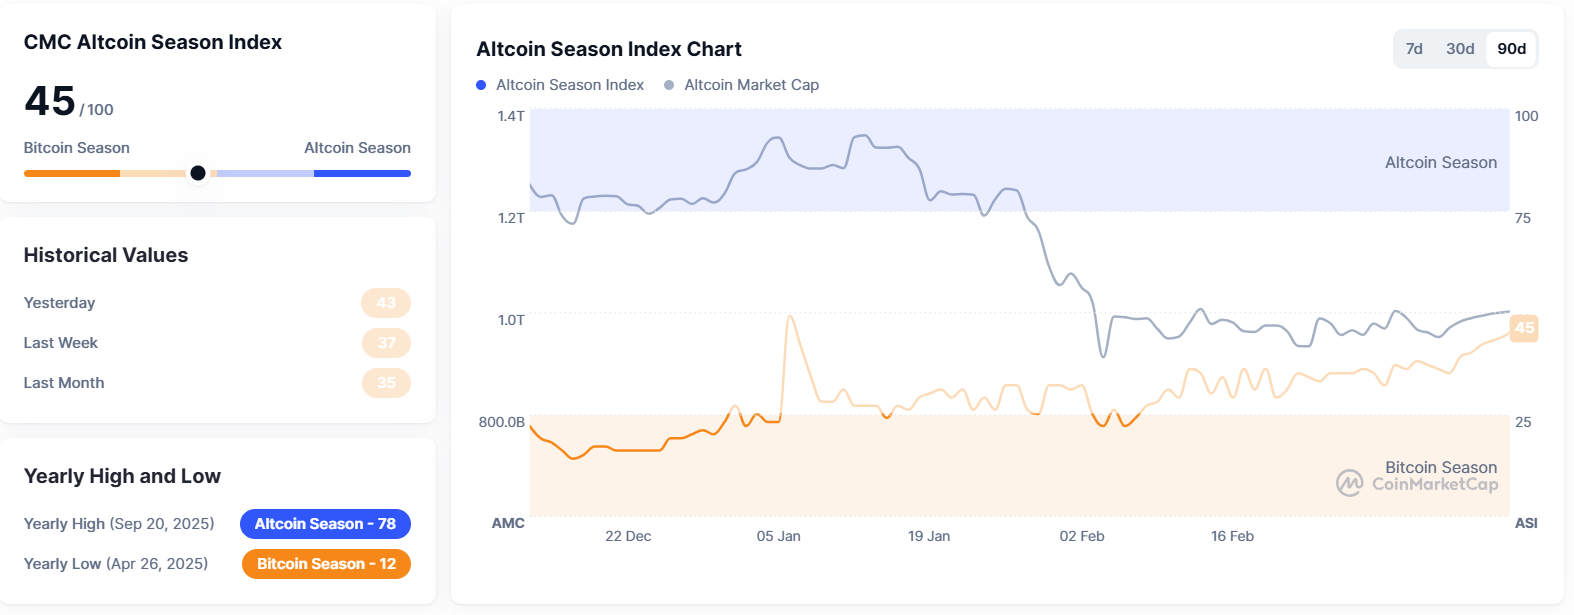Click Yesterday's value badge 43
This screenshot has width=1574, height=615.
point(386,303)
